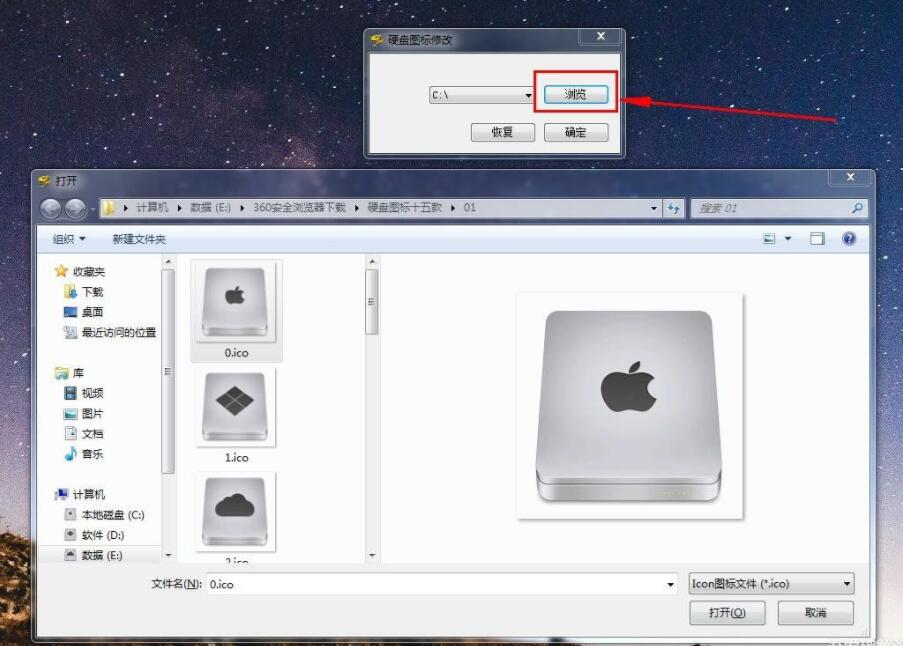The width and height of the screenshot is (903, 646).
Task: Click the 文件名 input field
Action: tap(436, 584)
